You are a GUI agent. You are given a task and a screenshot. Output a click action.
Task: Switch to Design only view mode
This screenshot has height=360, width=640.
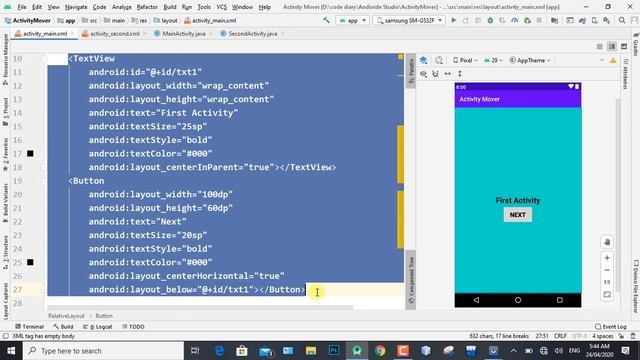coord(624,47)
